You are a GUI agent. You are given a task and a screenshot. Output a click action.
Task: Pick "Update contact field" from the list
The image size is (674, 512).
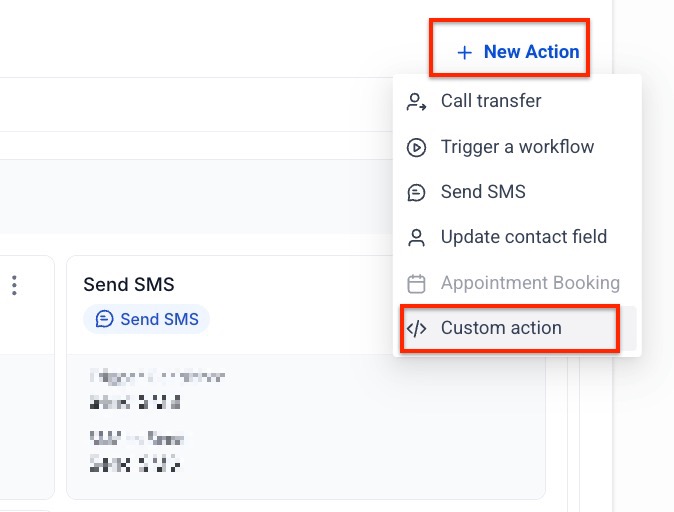point(523,237)
